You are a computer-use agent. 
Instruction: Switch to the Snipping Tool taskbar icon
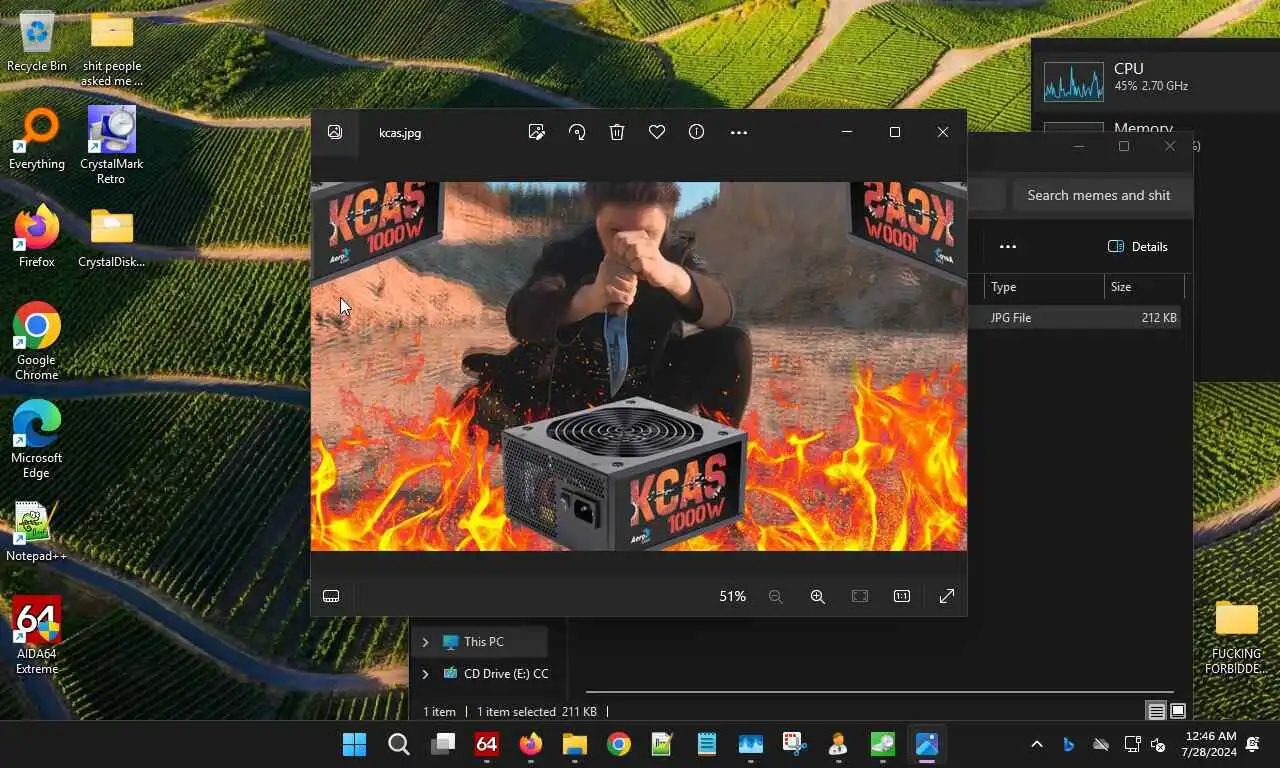795,744
